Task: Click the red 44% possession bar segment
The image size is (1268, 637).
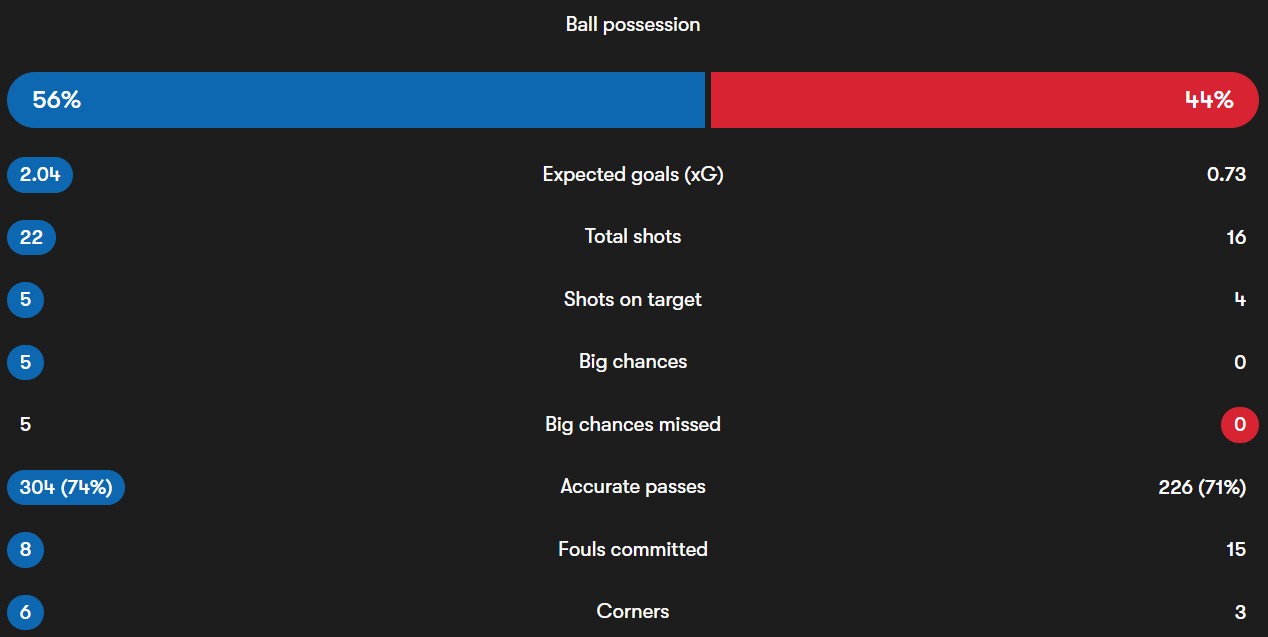Action: (x=984, y=100)
